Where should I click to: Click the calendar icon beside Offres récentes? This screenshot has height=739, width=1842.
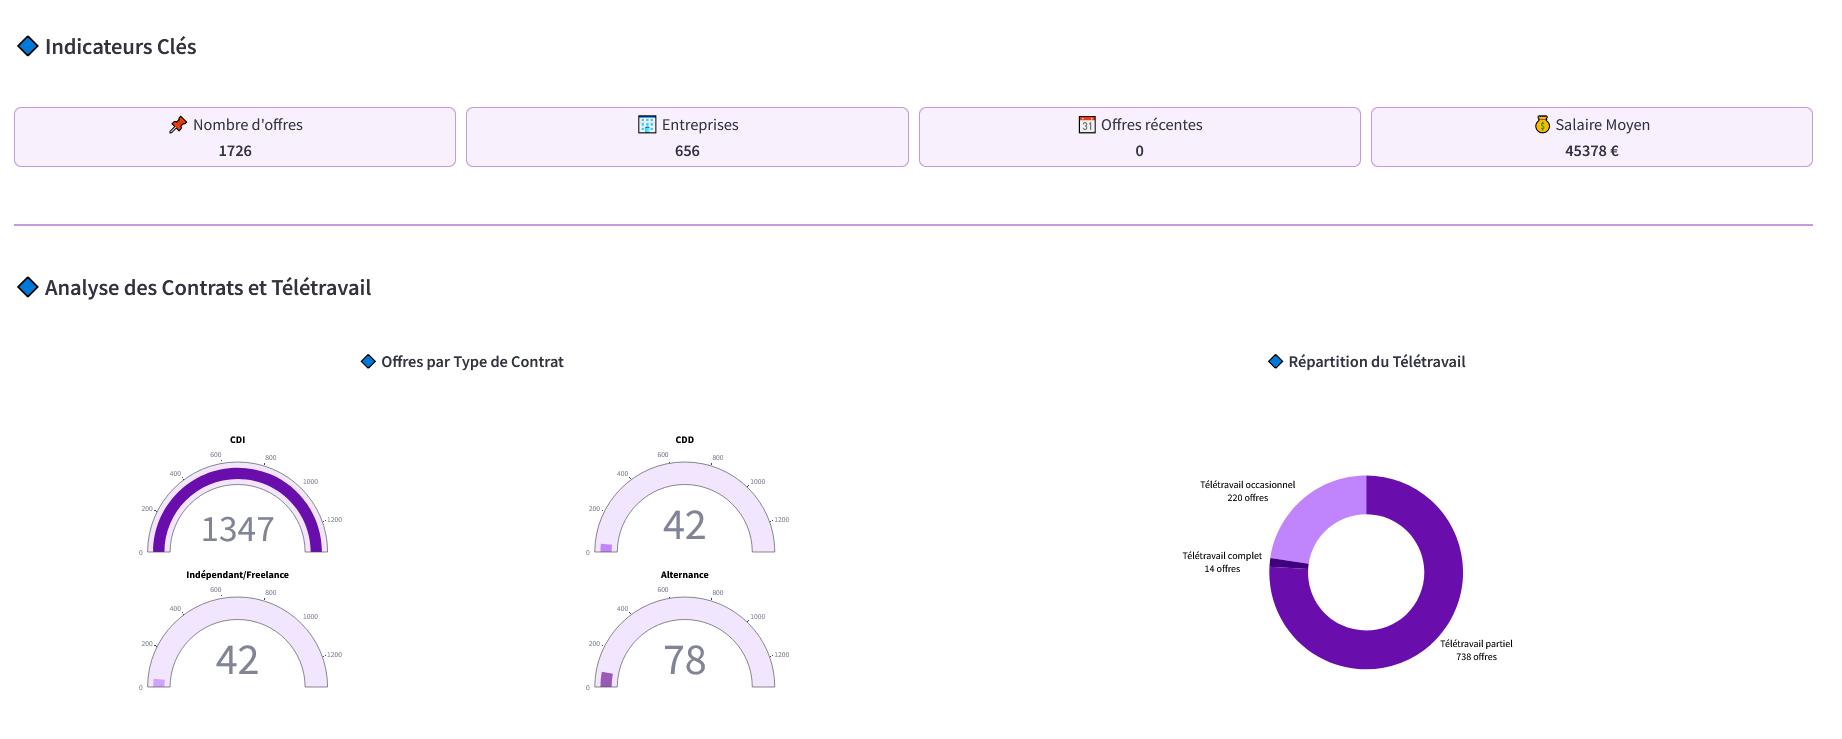pyautogui.click(x=1087, y=125)
